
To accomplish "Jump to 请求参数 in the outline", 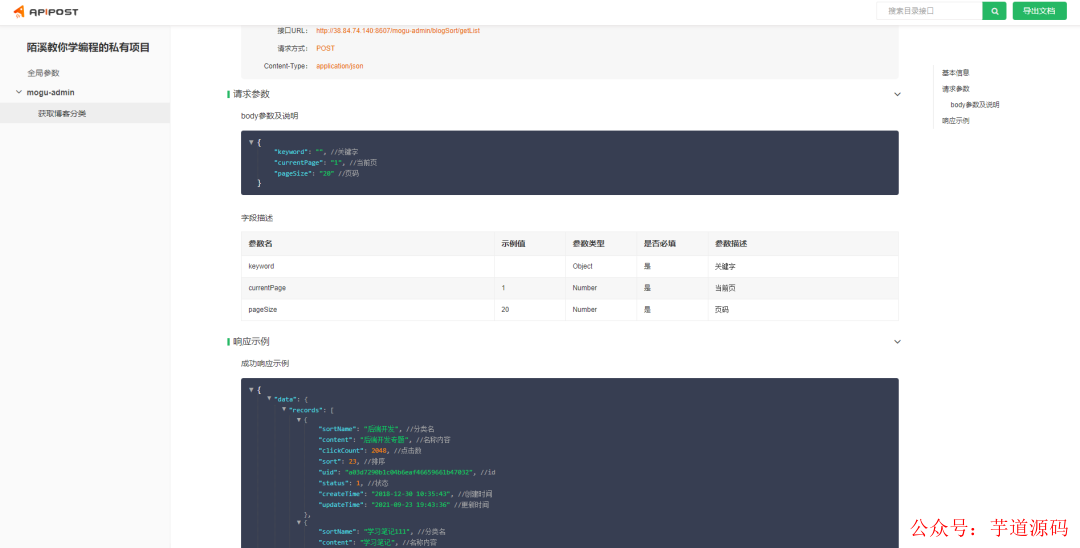I will click(x=955, y=89).
